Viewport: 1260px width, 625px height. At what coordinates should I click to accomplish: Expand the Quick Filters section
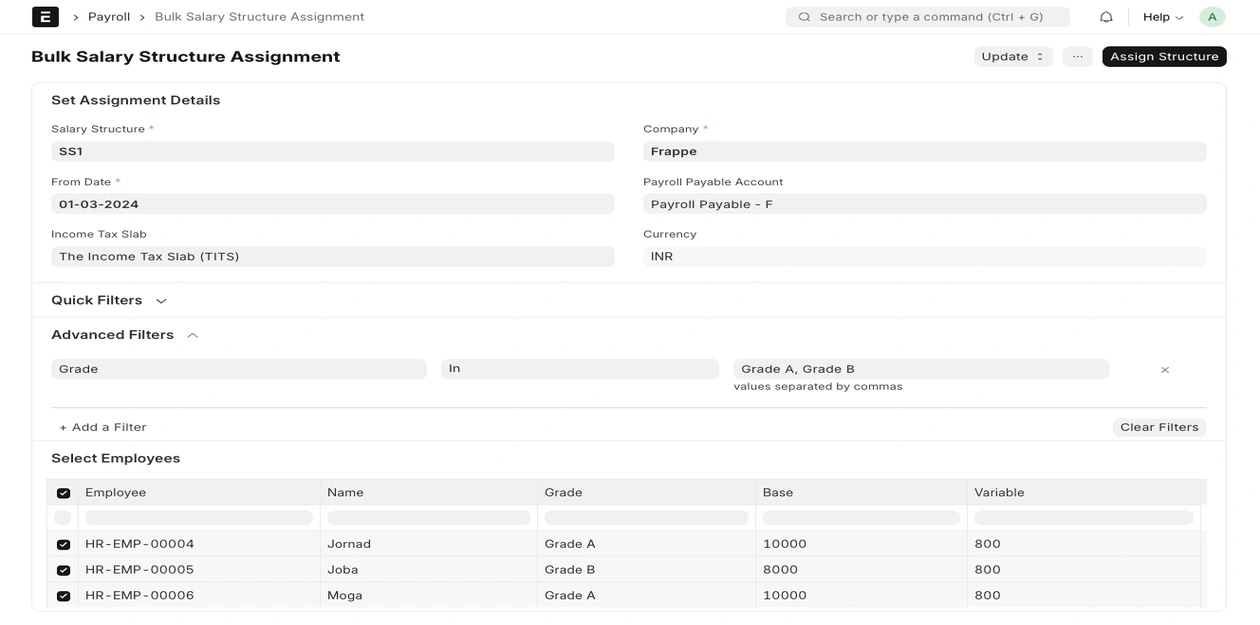160,301
